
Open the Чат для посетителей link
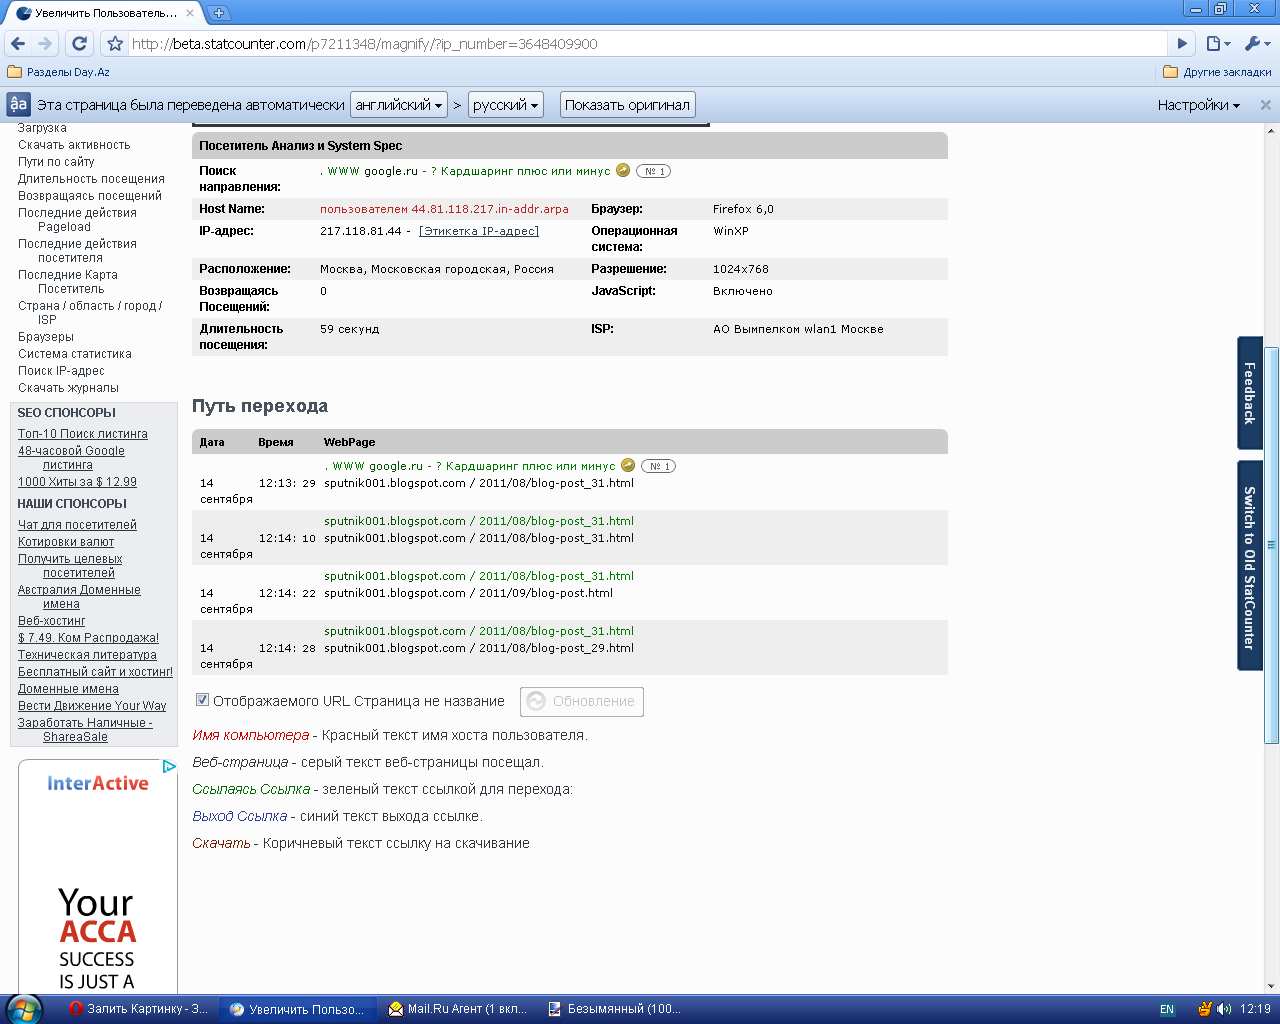pos(77,525)
